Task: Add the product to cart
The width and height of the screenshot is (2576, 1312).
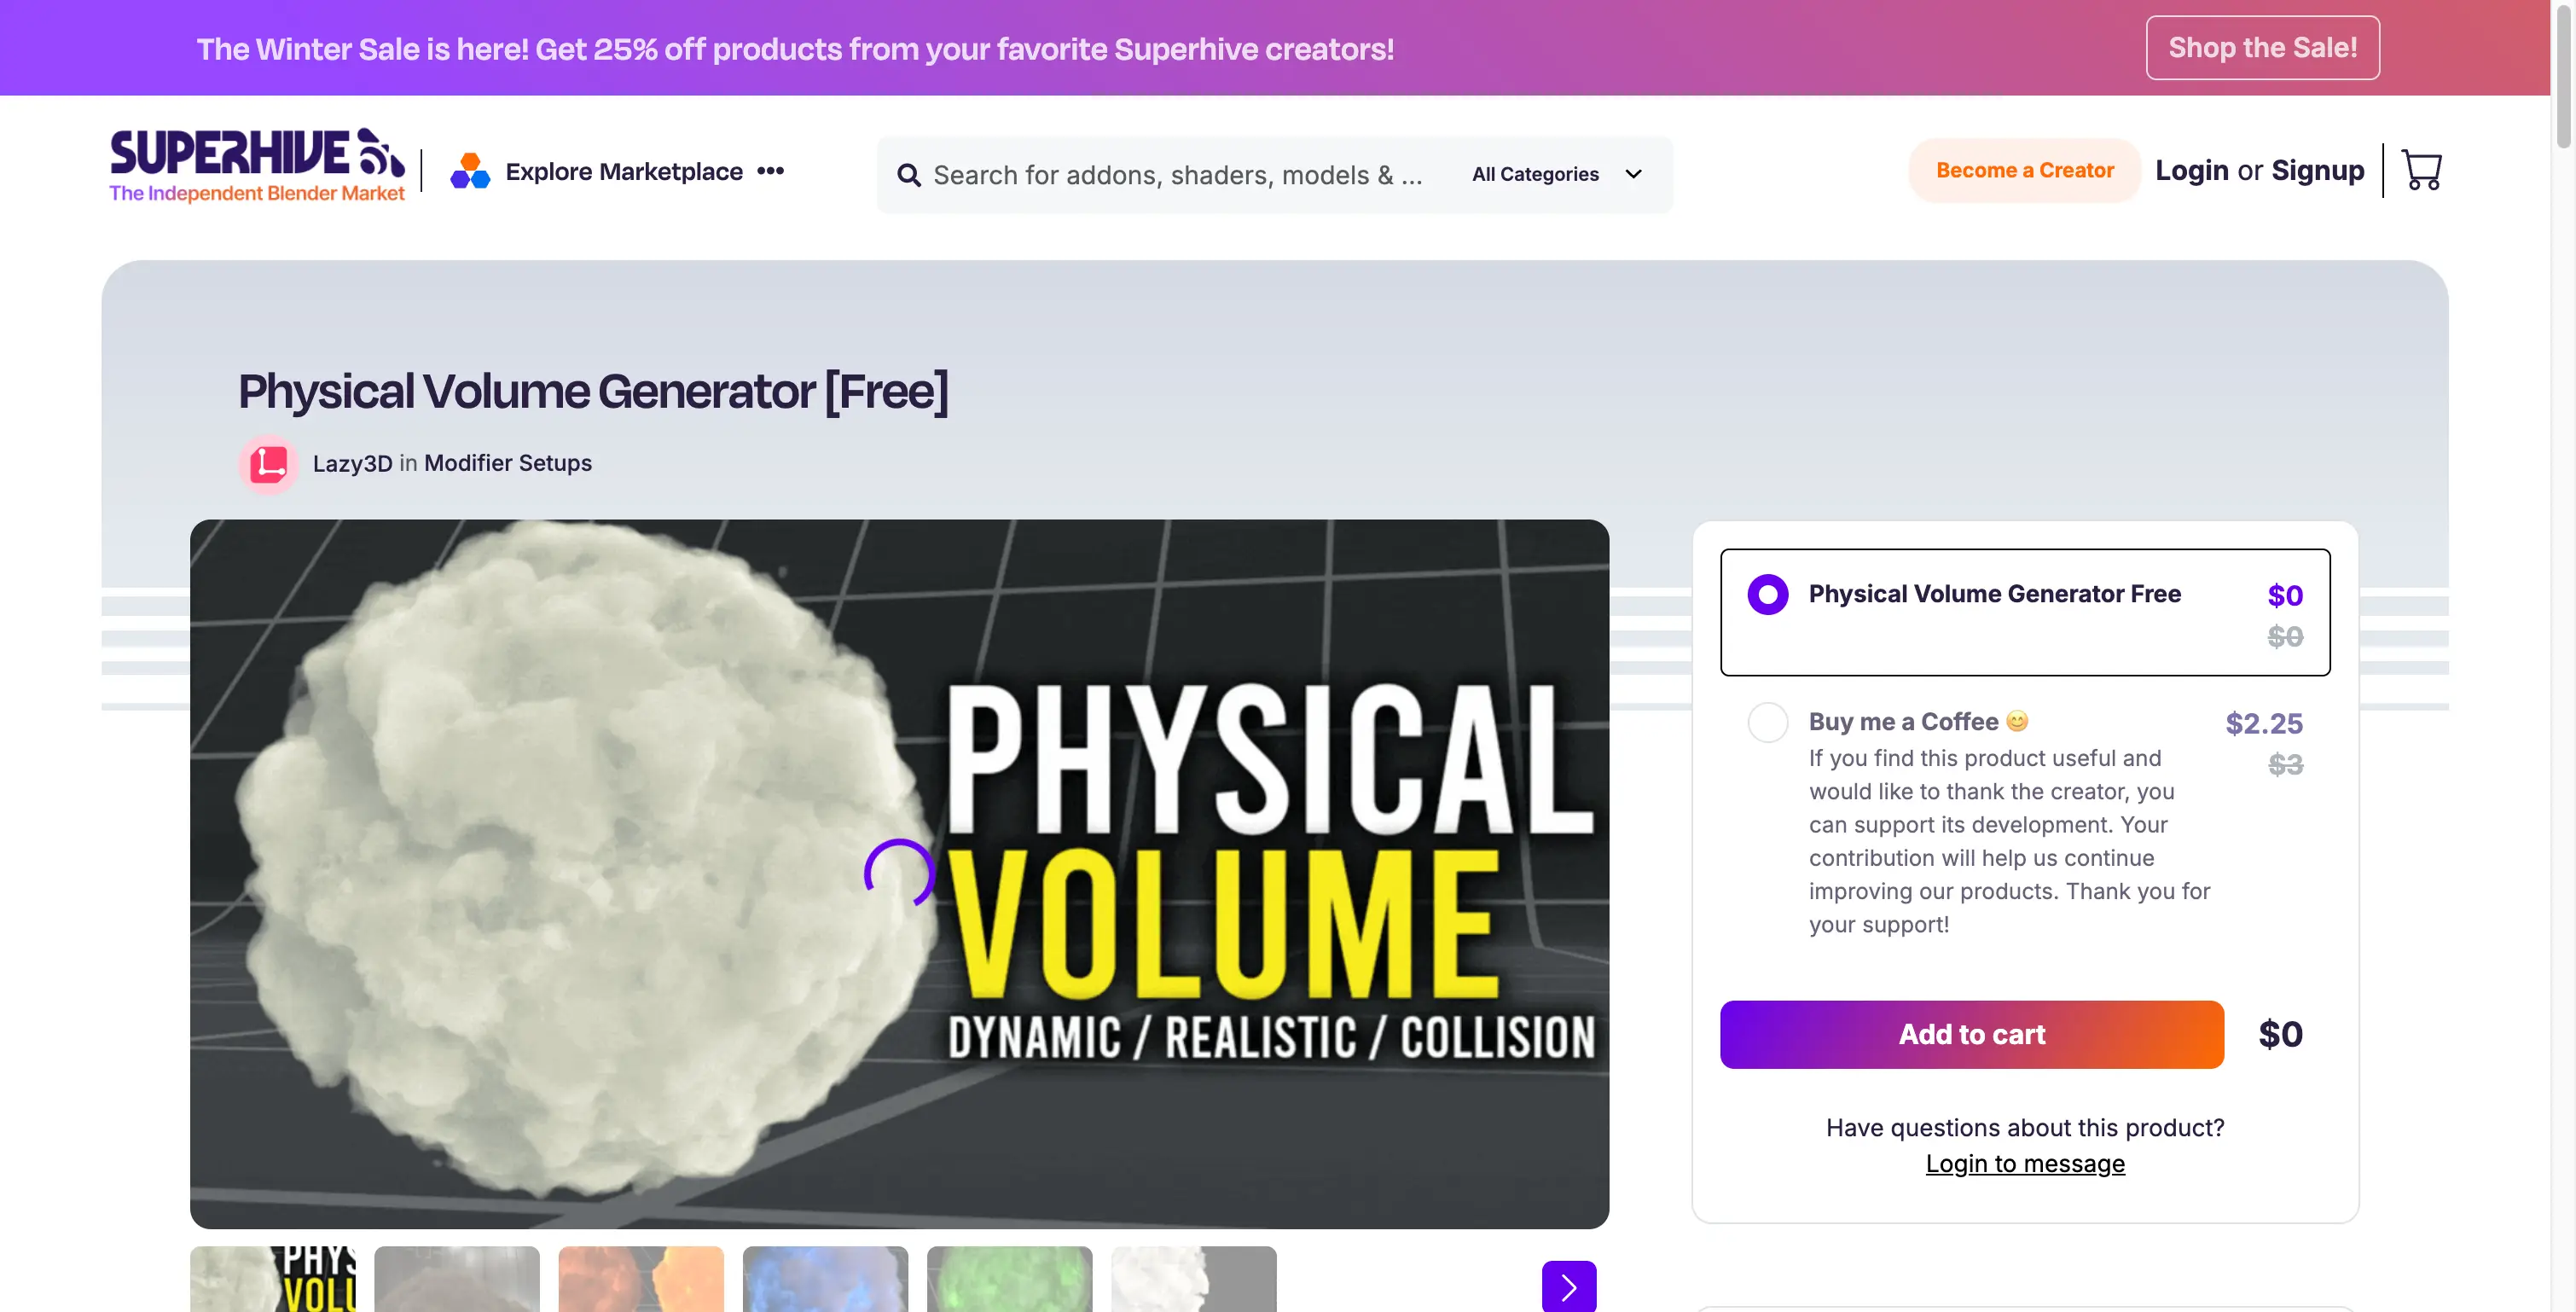Action: pyautogui.click(x=1970, y=1034)
